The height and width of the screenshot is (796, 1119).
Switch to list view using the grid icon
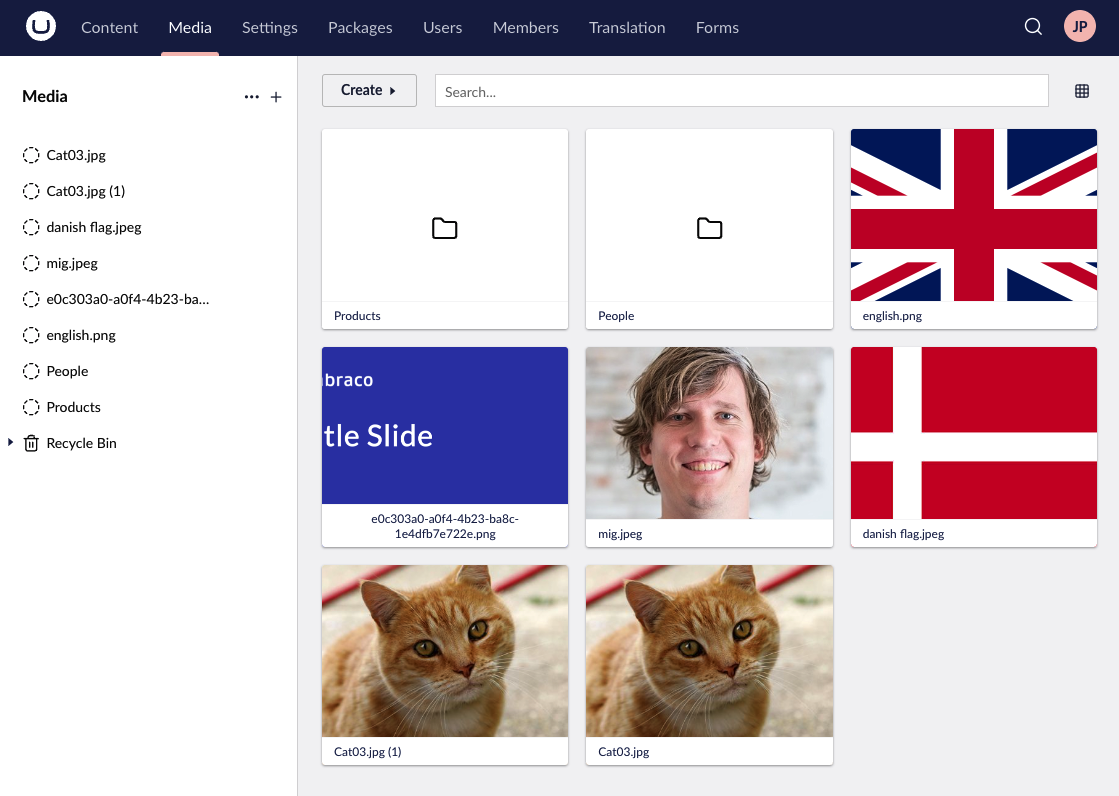[x=1081, y=91]
